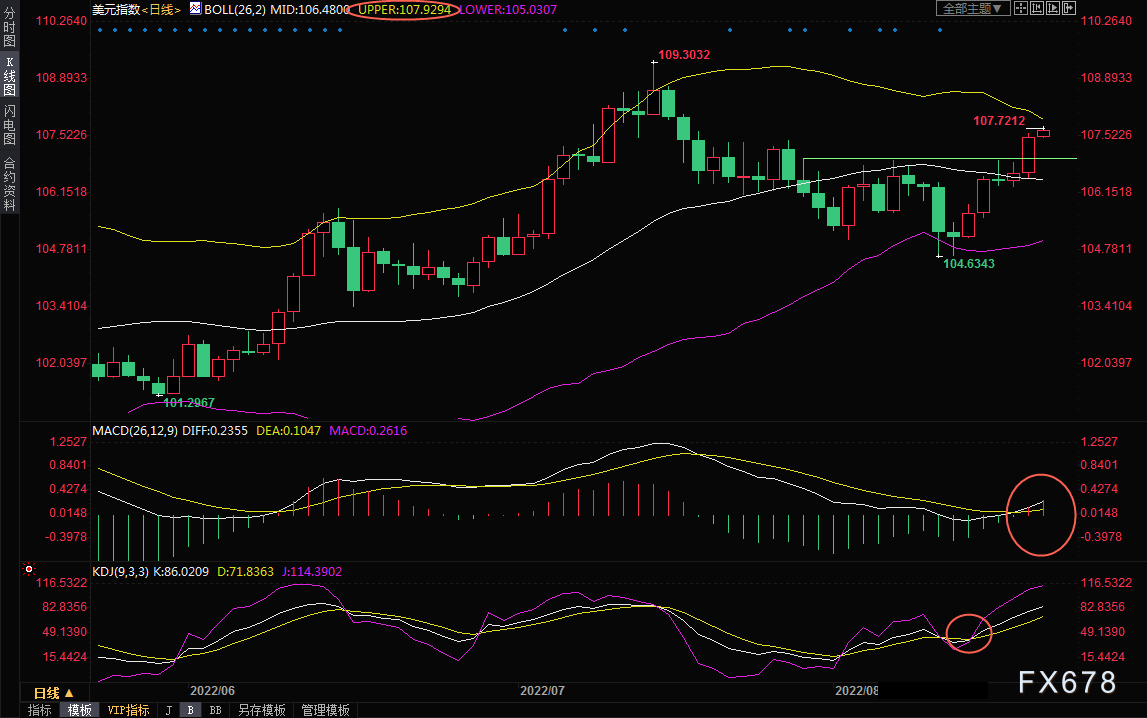This screenshot has height=718, width=1147.
Task: Toggle the J template button
Action: click(168, 710)
